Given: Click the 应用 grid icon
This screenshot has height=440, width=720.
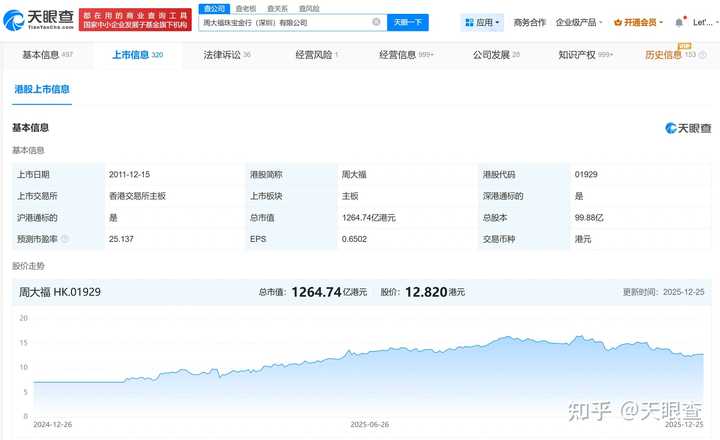Looking at the screenshot, I should click(x=469, y=23).
